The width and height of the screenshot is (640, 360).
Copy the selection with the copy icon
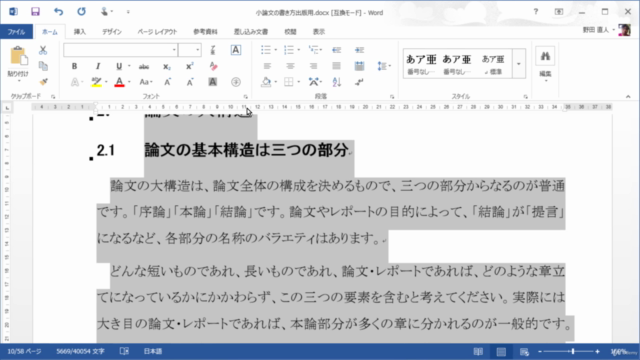pyautogui.click(x=43, y=66)
